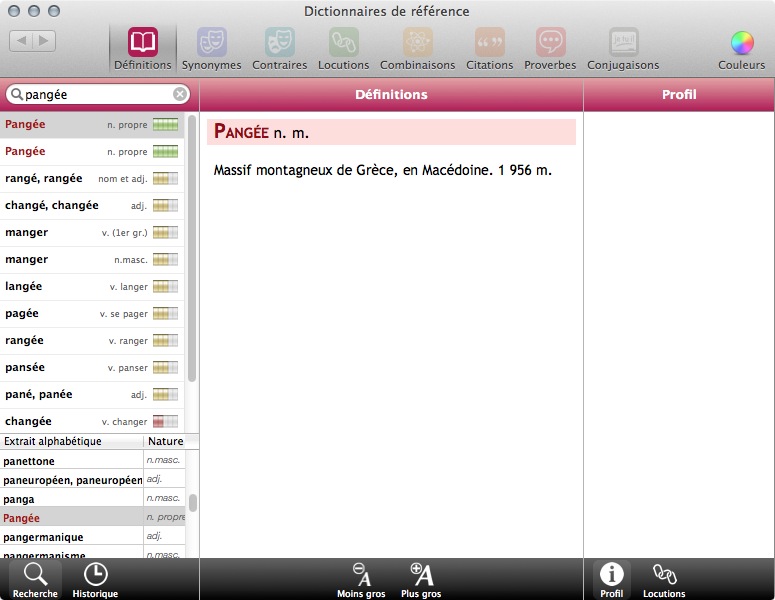Open the Locutions dictionary in toolbar
The width and height of the screenshot is (775, 600).
[343, 48]
